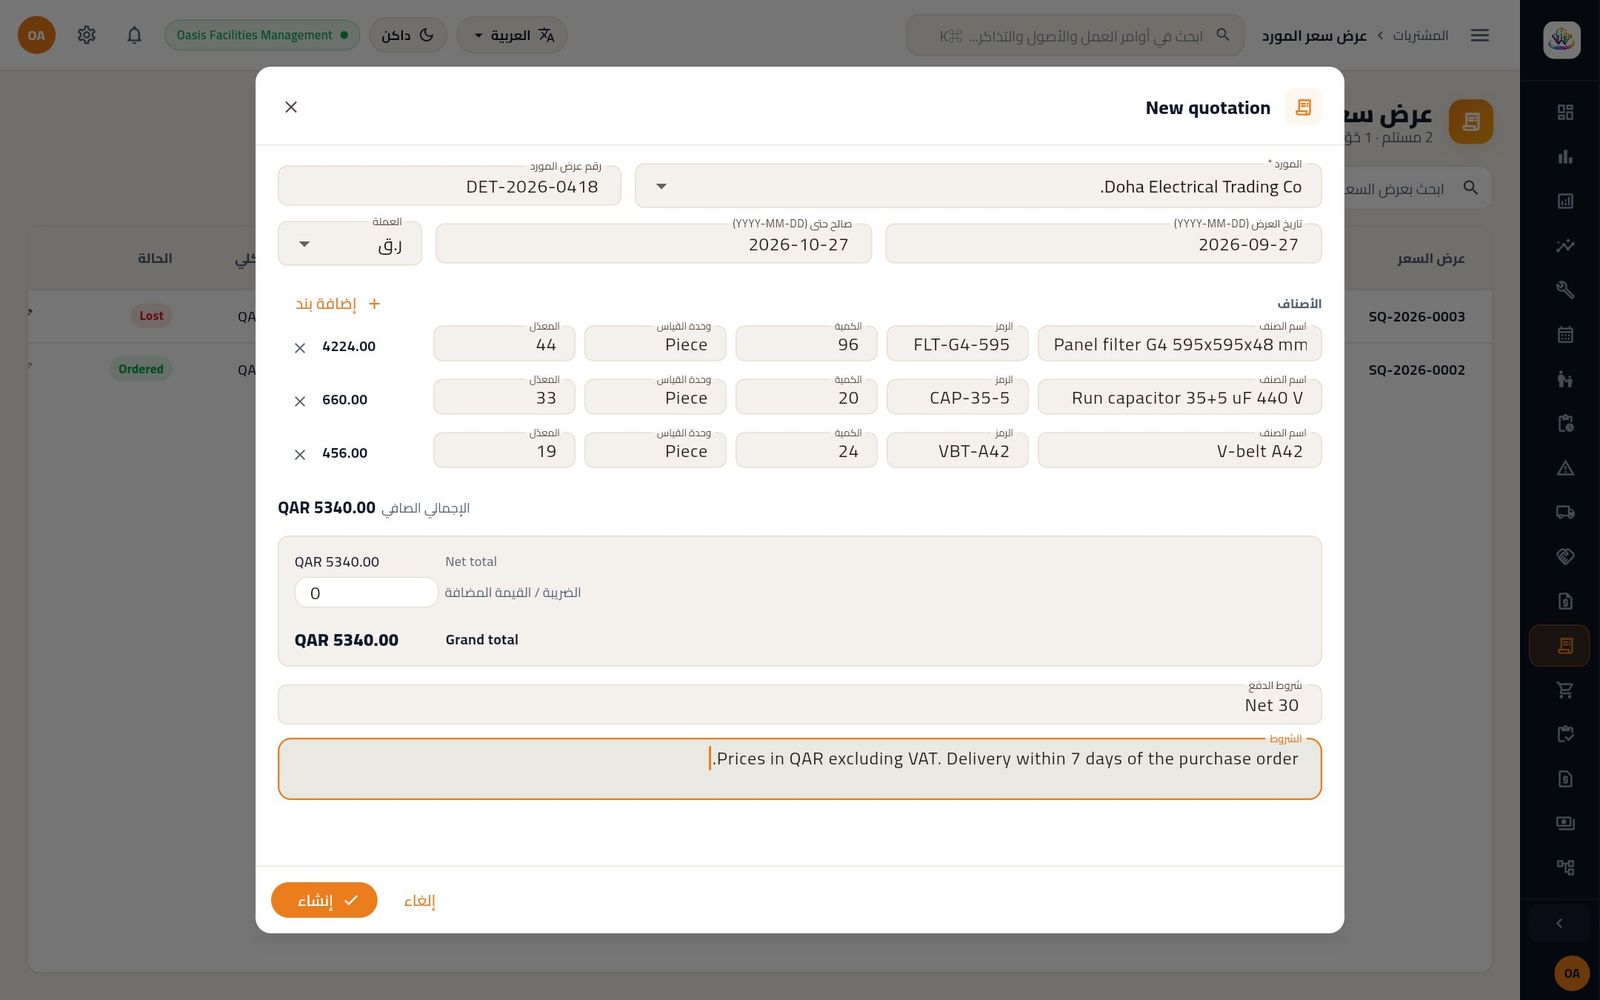
Task: Click the إلغاء cancel button
Action: [x=419, y=901]
